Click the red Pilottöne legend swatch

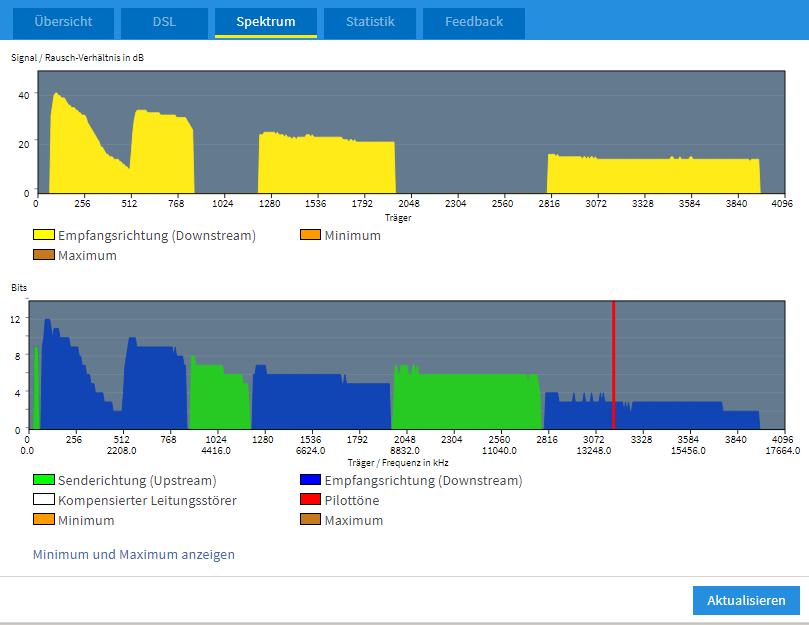pyautogui.click(x=310, y=501)
